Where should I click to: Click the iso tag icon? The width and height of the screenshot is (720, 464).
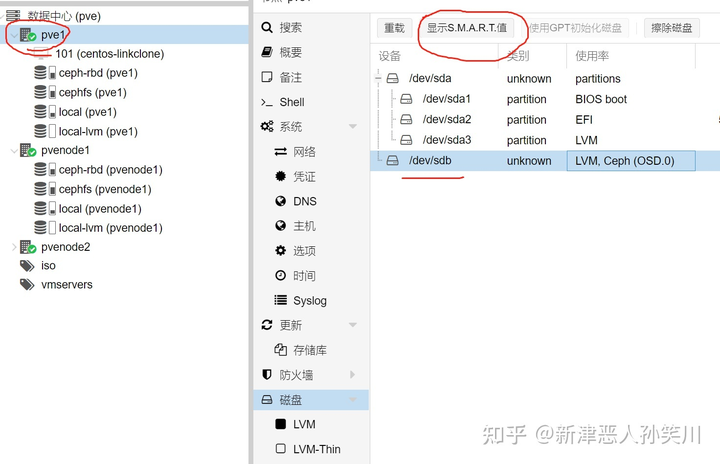pos(27,266)
